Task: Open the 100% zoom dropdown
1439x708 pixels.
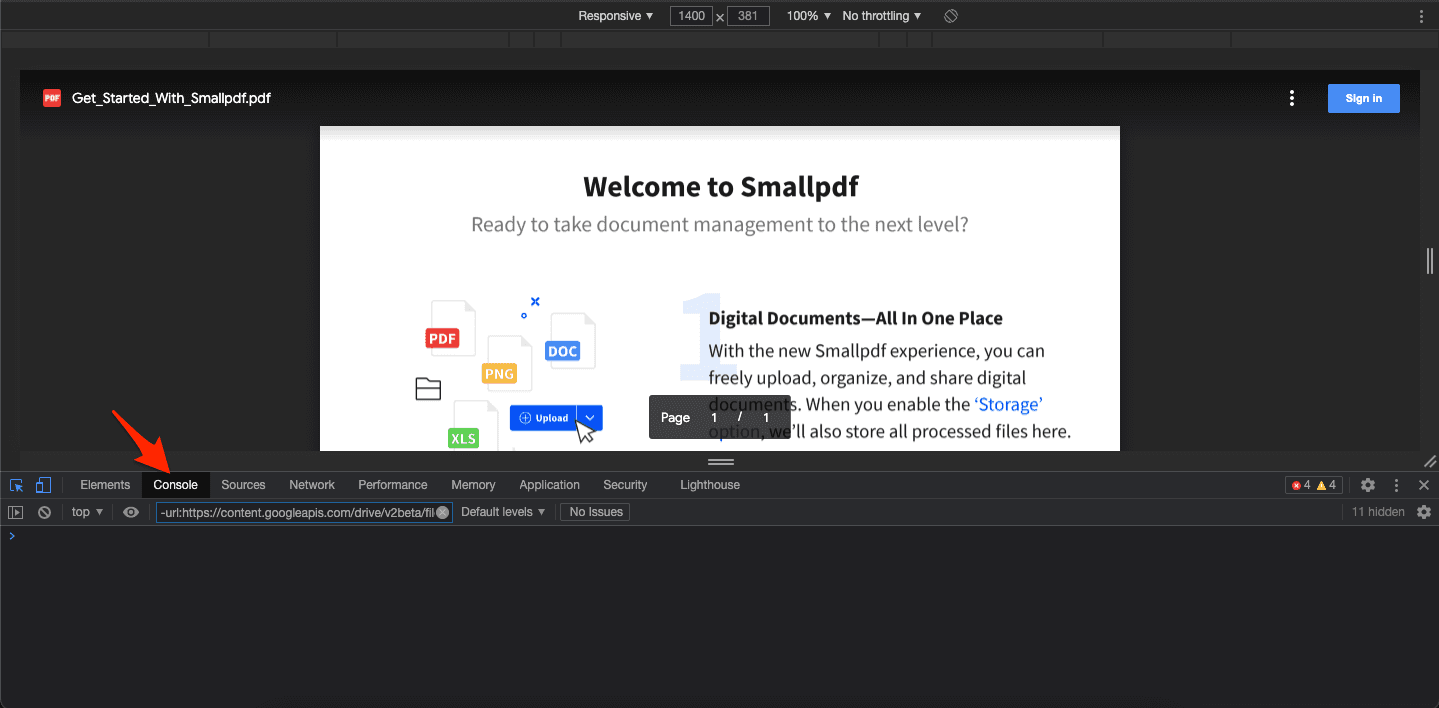Action: pyautogui.click(x=808, y=16)
